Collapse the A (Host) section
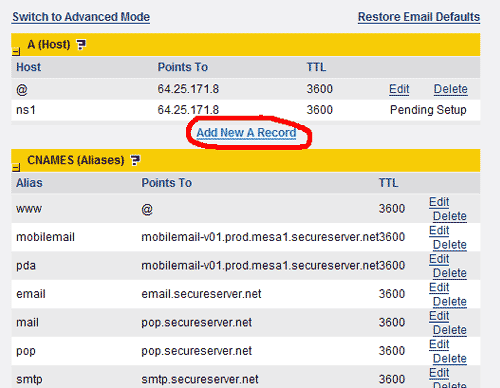 click(x=16, y=52)
